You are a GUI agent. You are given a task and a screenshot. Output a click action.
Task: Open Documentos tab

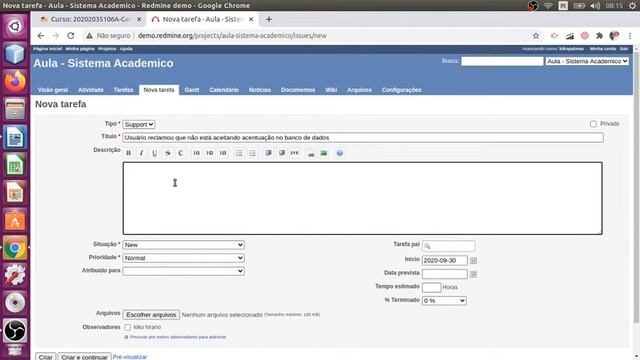coord(298,90)
